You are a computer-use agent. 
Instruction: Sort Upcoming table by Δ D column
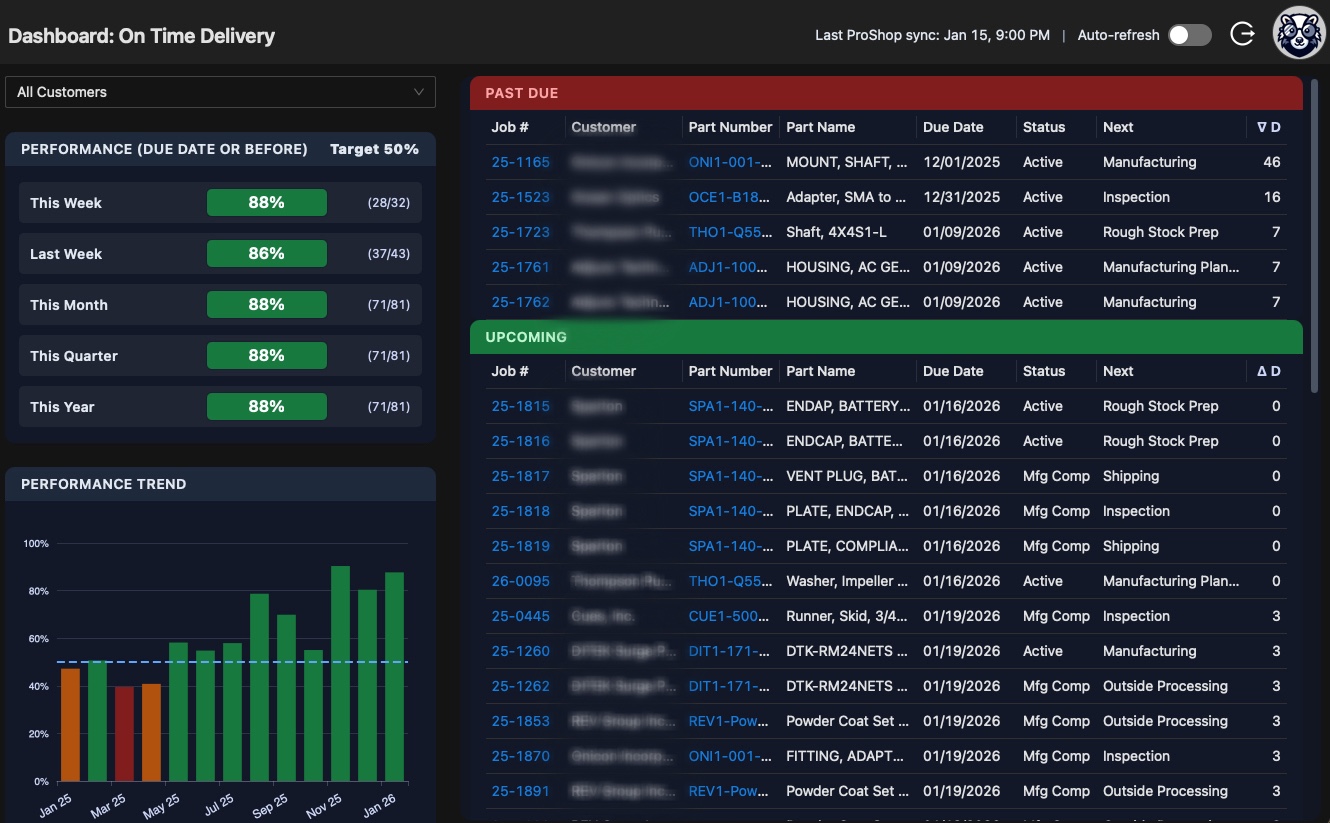[1268, 371]
